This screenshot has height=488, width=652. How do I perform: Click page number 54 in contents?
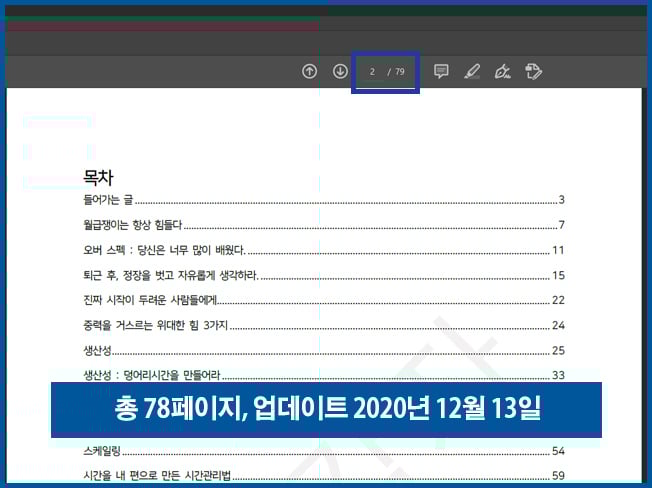tap(558, 451)
